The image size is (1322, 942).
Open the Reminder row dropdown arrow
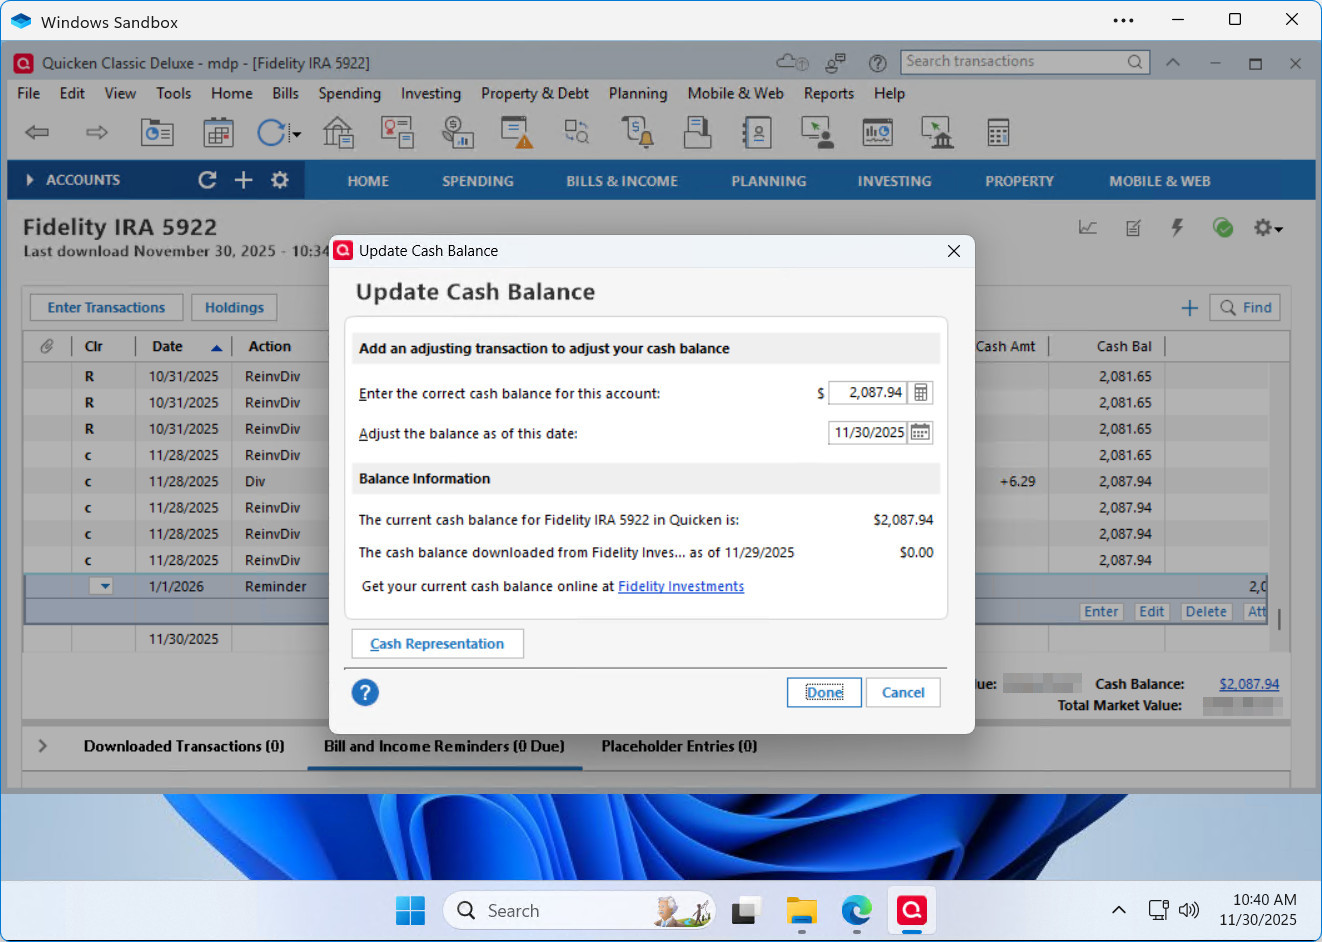tap(104, 586)
